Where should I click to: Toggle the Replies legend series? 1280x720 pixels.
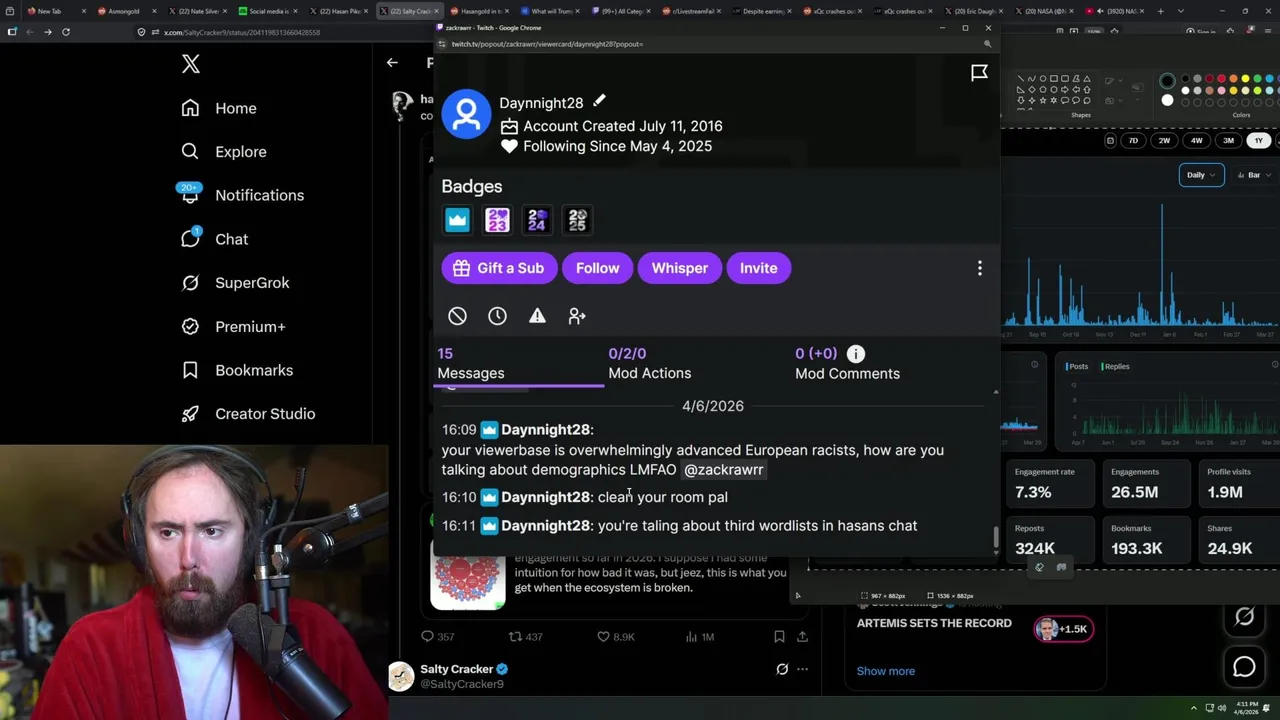tap(1116, 366)
